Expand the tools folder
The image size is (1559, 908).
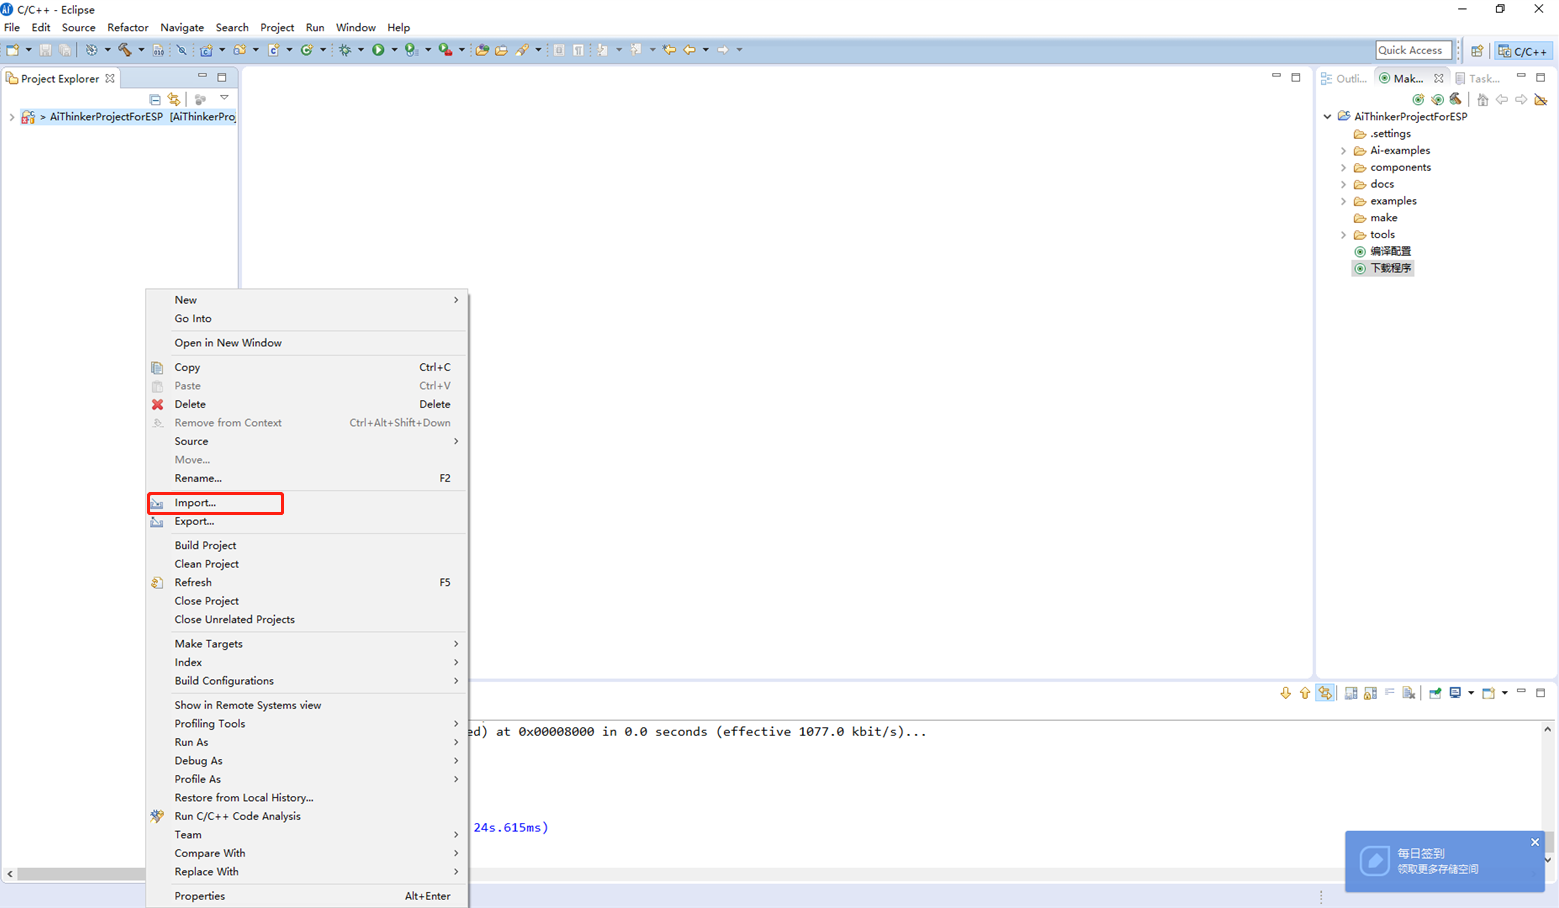(x=1344, y=235)
